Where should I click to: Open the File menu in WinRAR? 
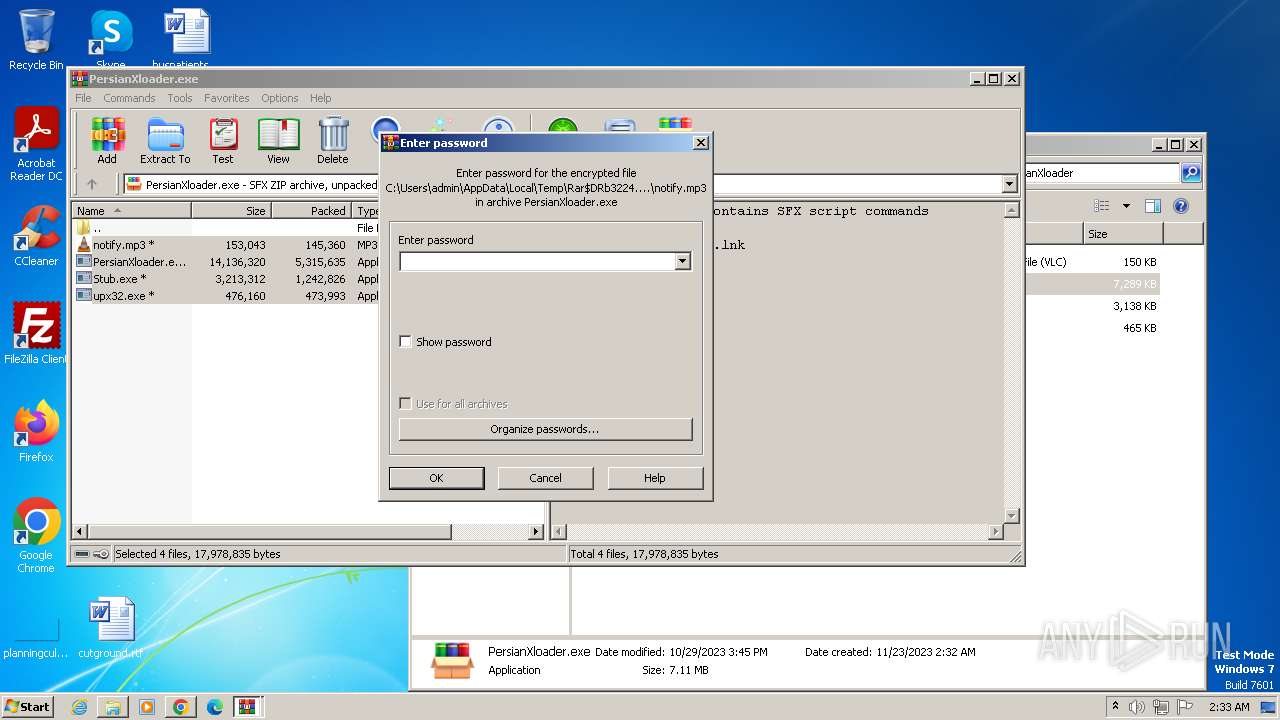(83, 98)
